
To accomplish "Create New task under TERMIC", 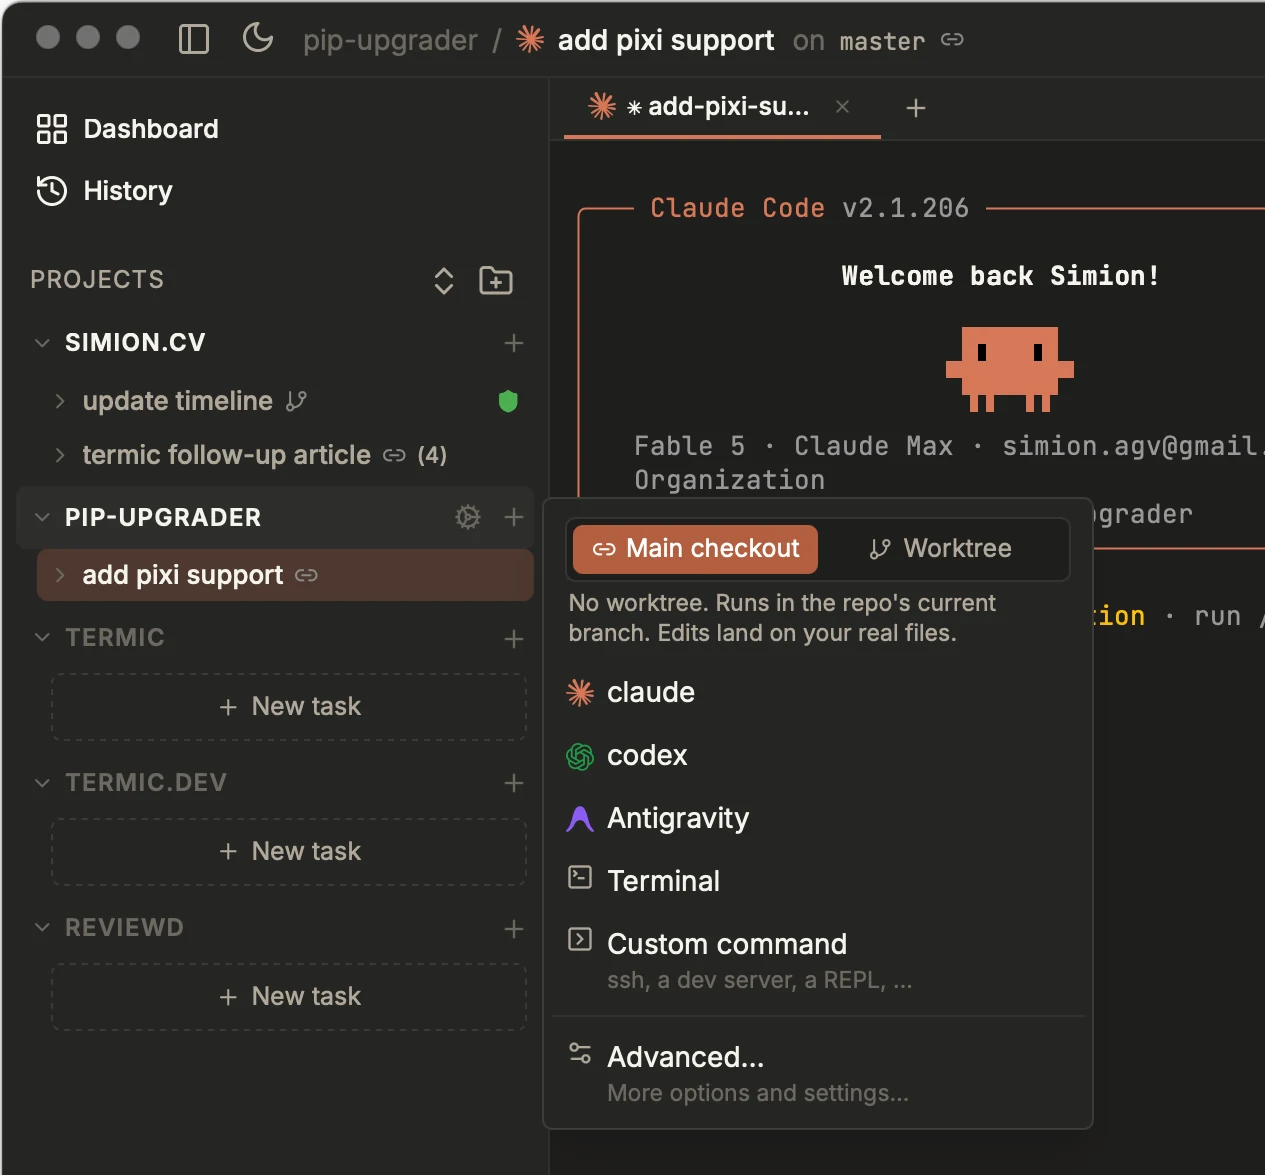I will [x=289, y=707].
